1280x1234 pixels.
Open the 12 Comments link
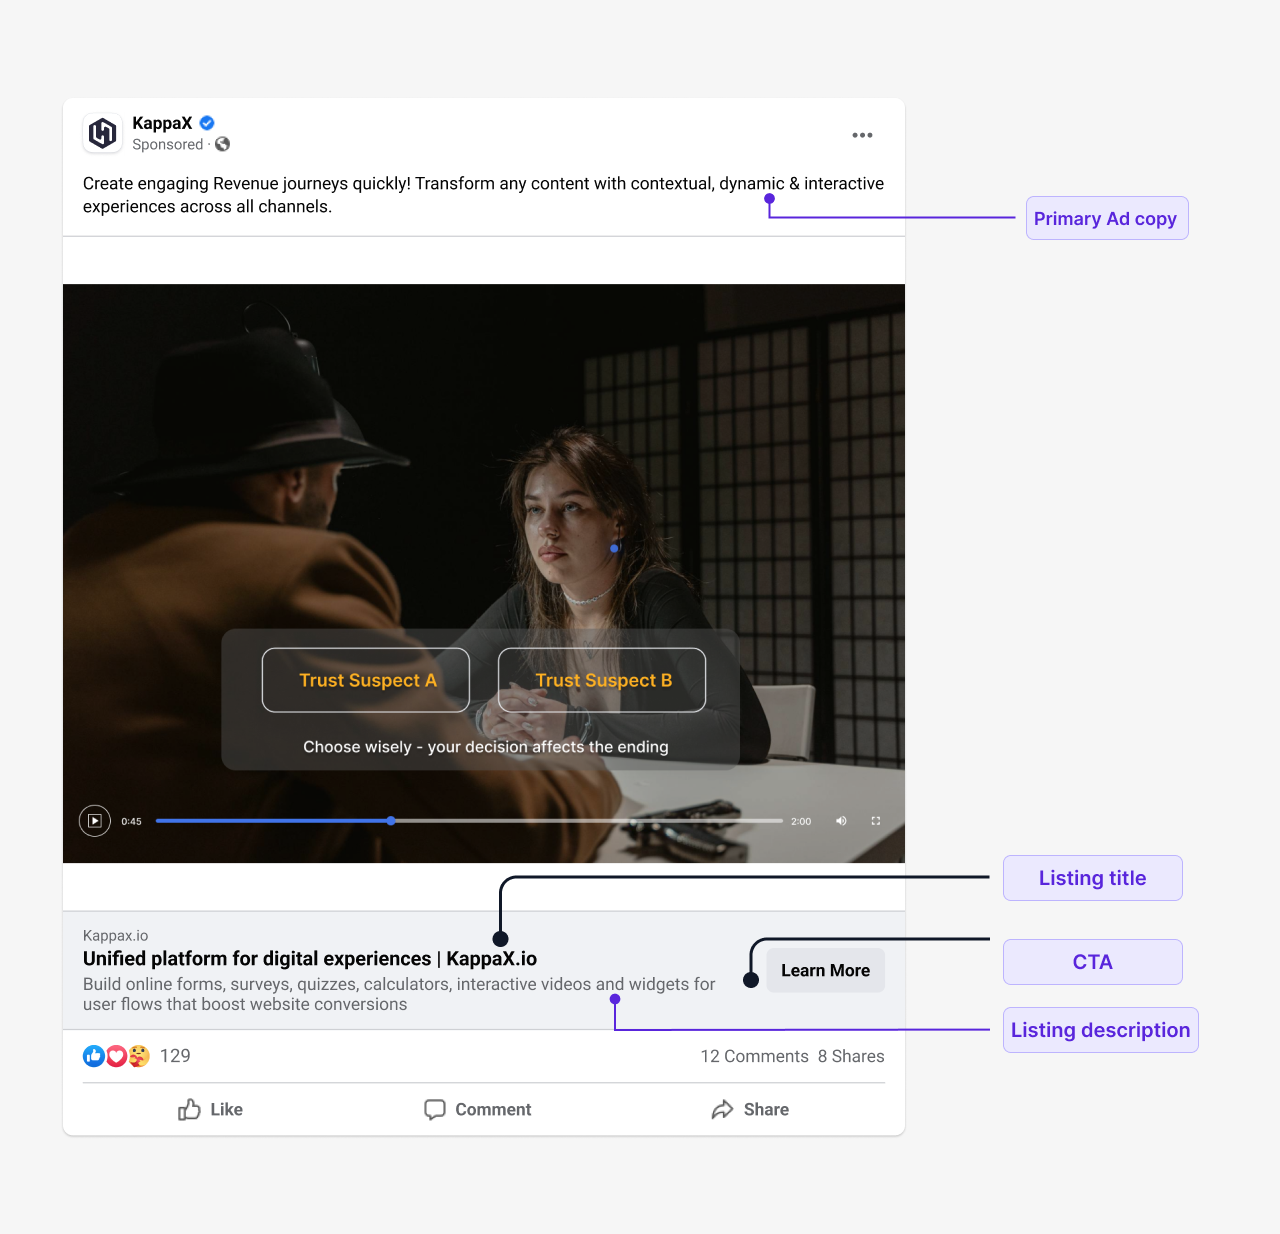tap(754, 1056)
